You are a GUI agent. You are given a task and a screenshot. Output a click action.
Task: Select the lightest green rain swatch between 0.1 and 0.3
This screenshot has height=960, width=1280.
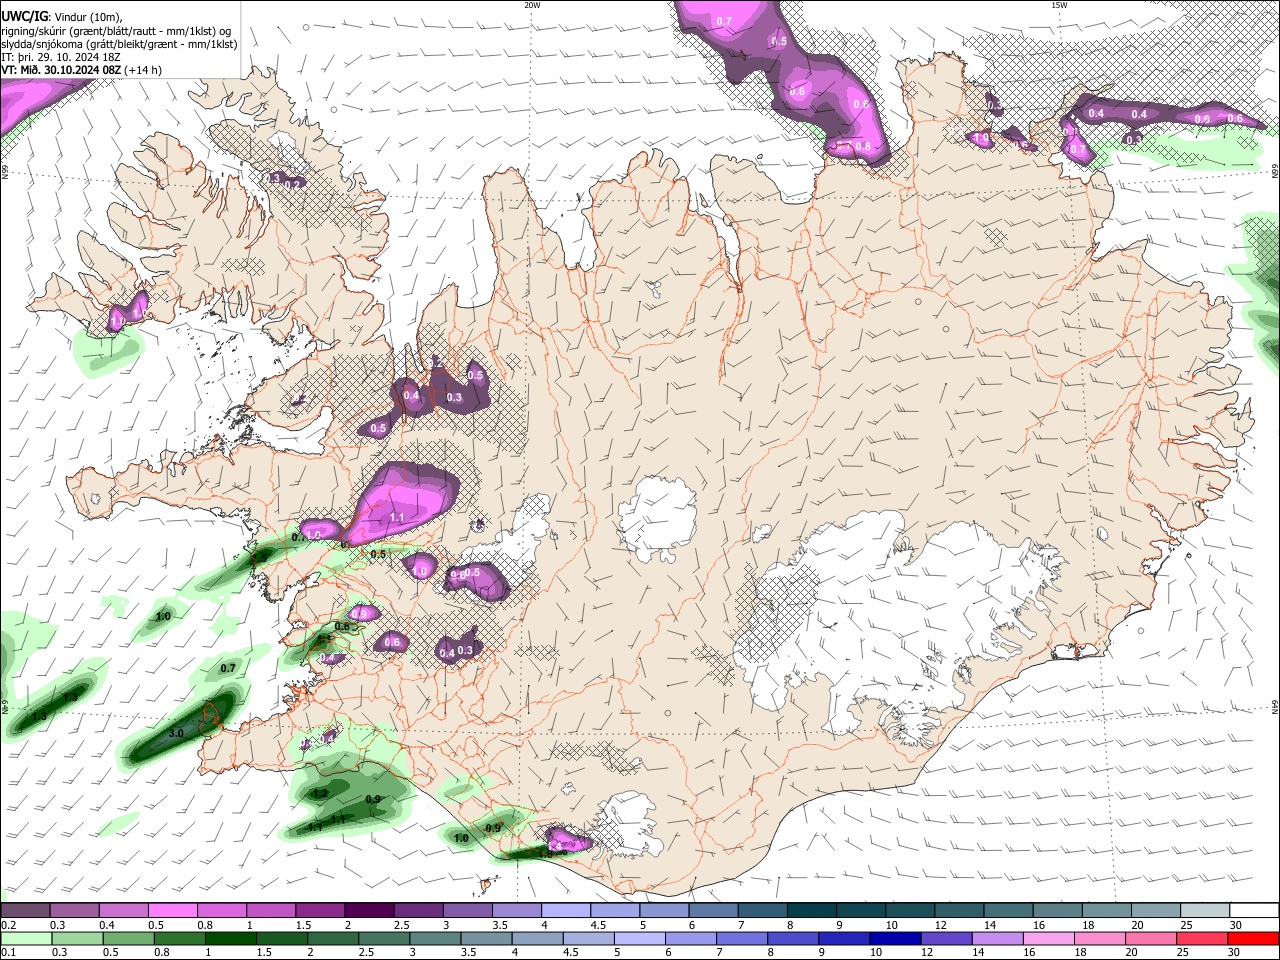point(25,938)
